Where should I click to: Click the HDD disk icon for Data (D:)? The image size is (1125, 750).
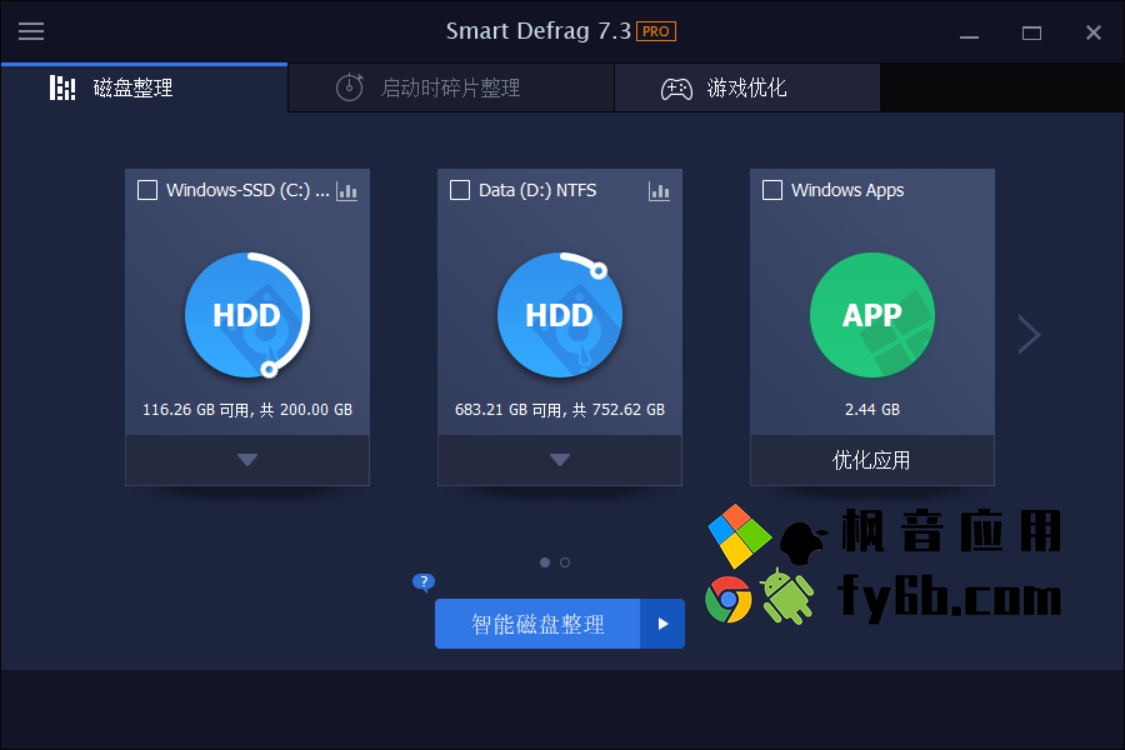coord(560,314)
